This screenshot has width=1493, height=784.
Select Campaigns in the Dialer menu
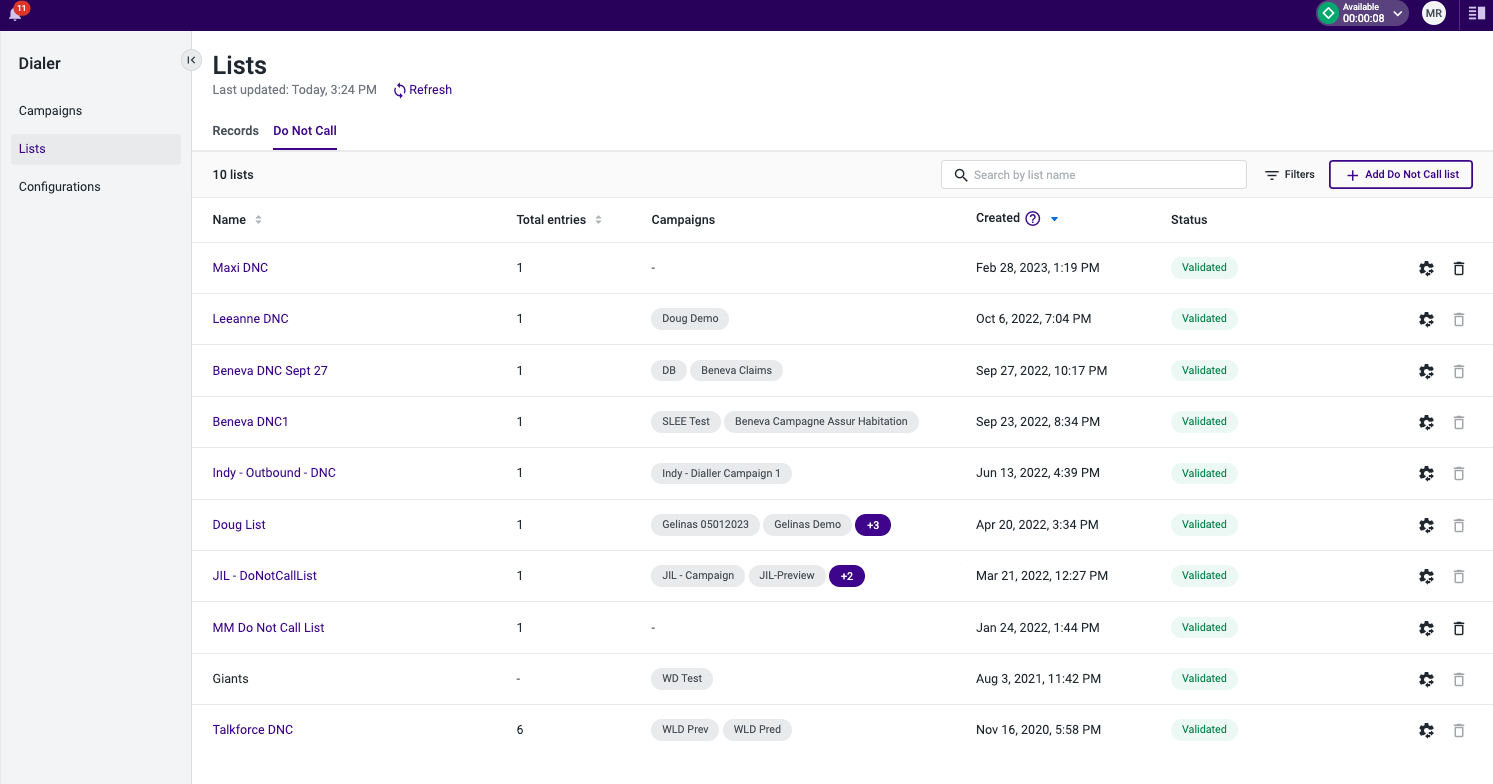[x=50, y=110]
